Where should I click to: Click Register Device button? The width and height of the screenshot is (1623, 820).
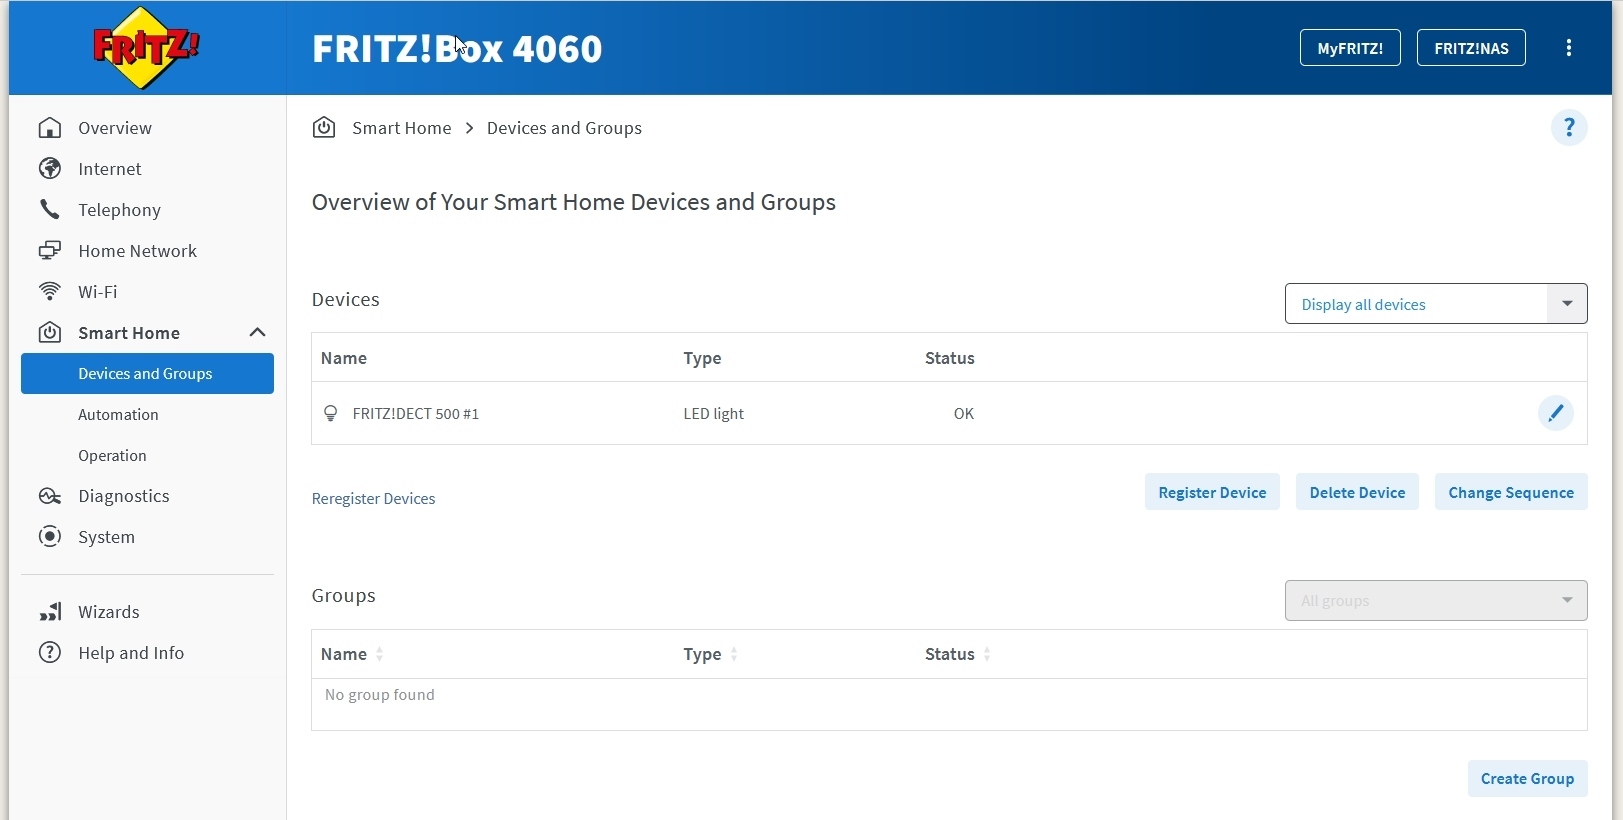[x=1212, y=492]
